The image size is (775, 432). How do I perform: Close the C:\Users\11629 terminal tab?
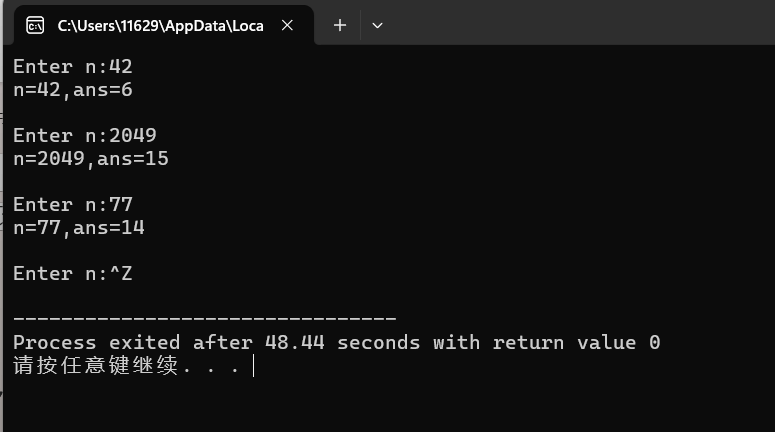pos(287,25)
